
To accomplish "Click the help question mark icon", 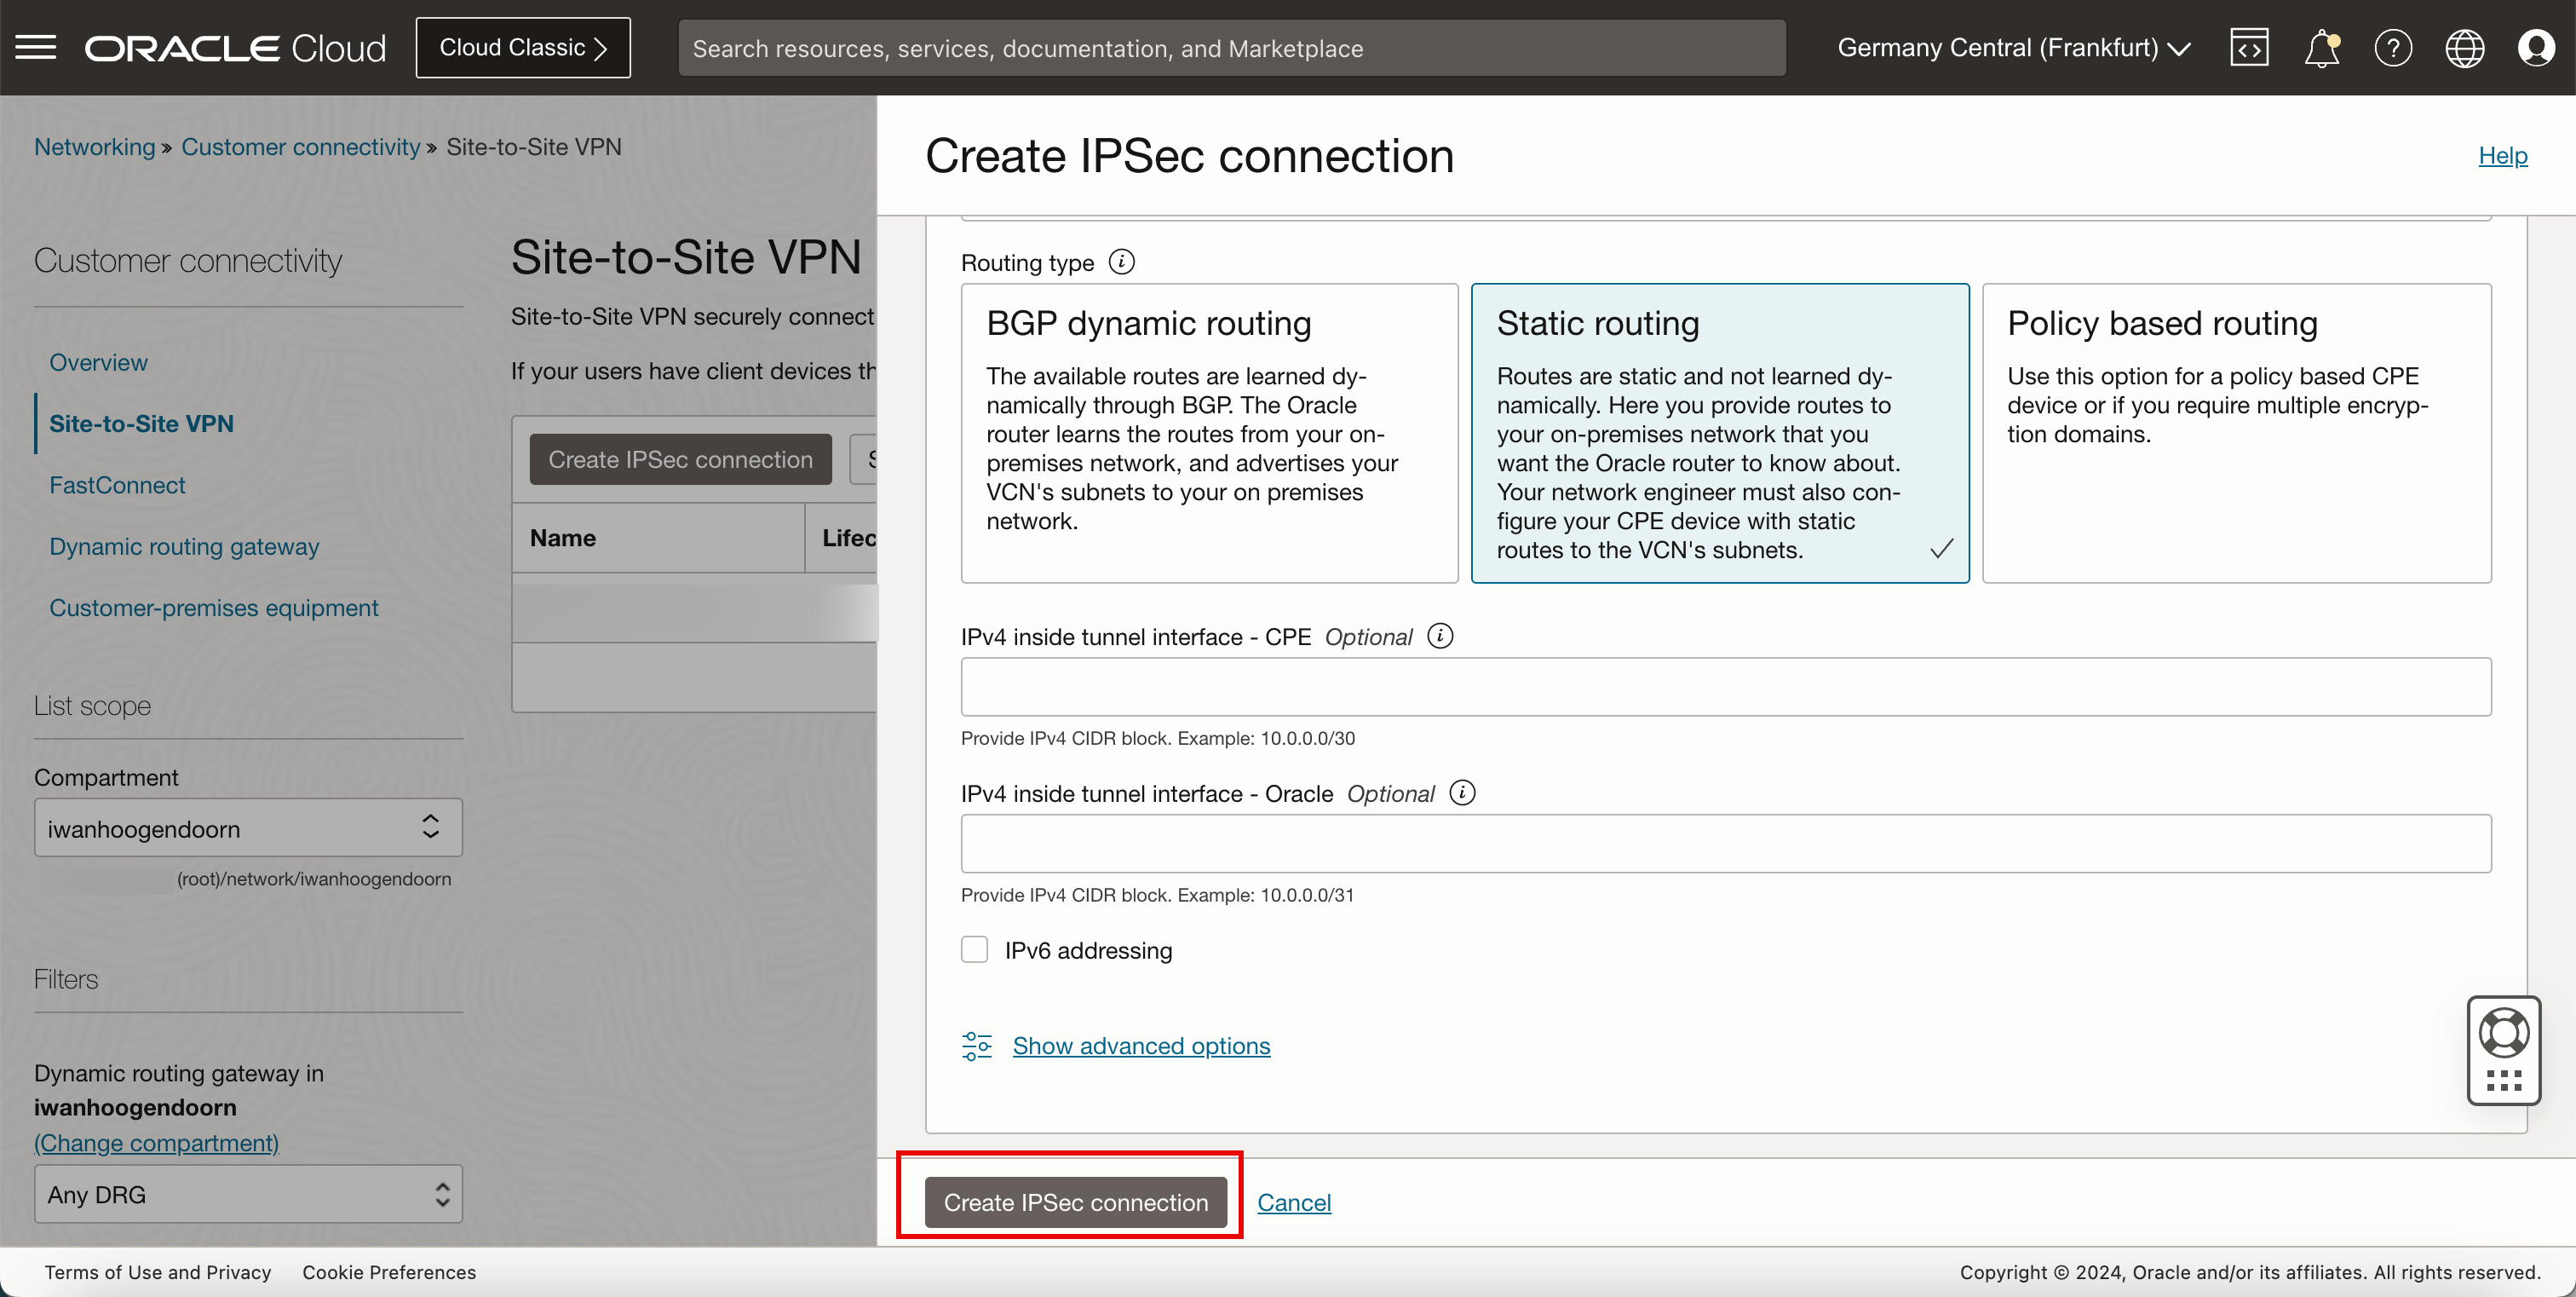I will coord(2393,48).
